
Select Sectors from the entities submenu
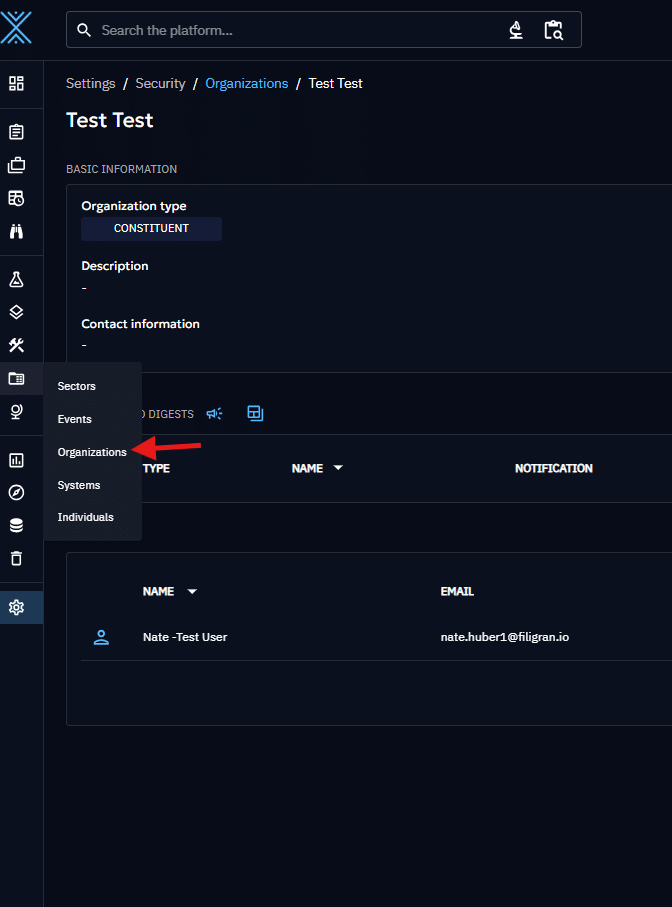(77, 386)
